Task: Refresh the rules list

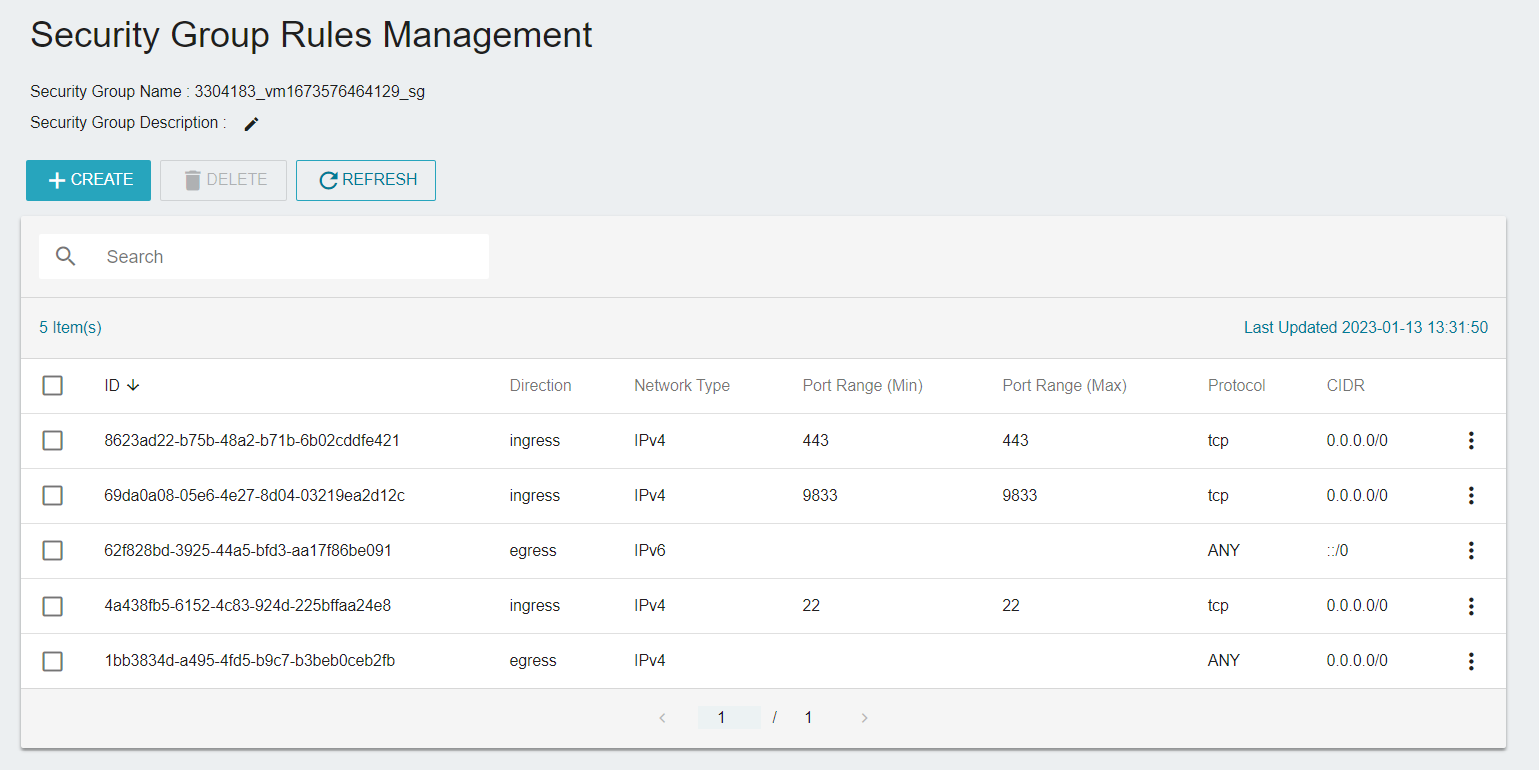Action: (366, 180)
